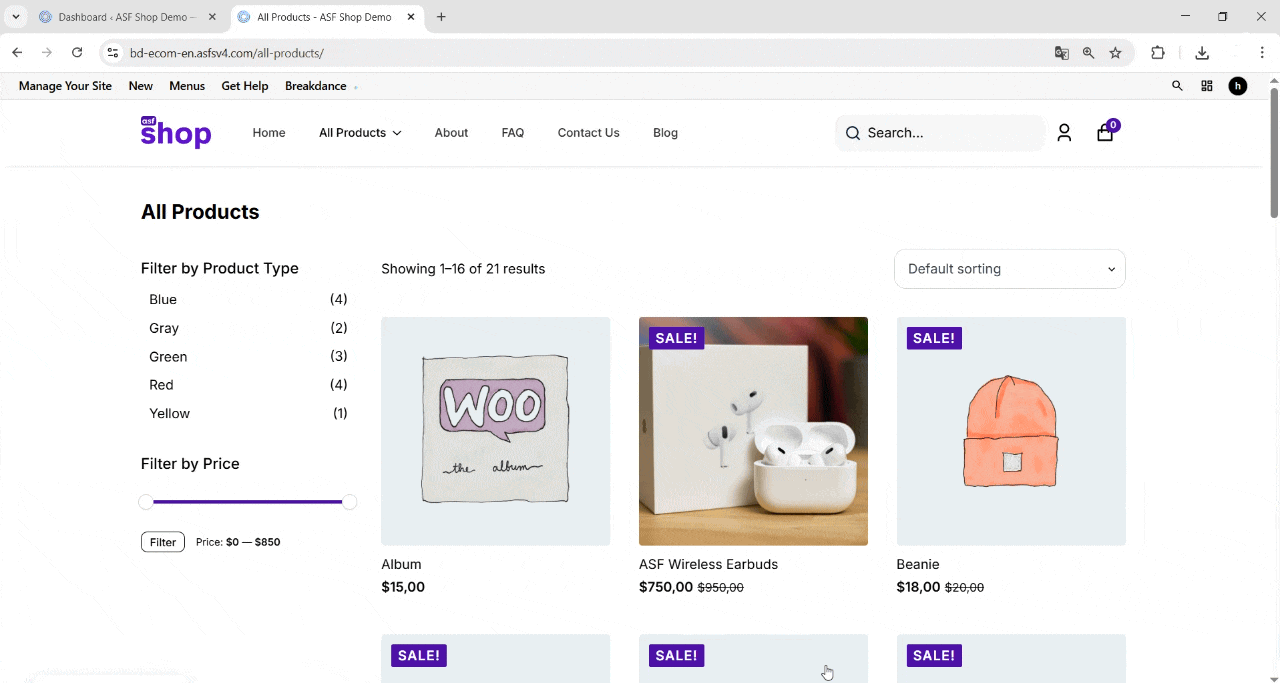Click the Album product title

coord(401,564)
